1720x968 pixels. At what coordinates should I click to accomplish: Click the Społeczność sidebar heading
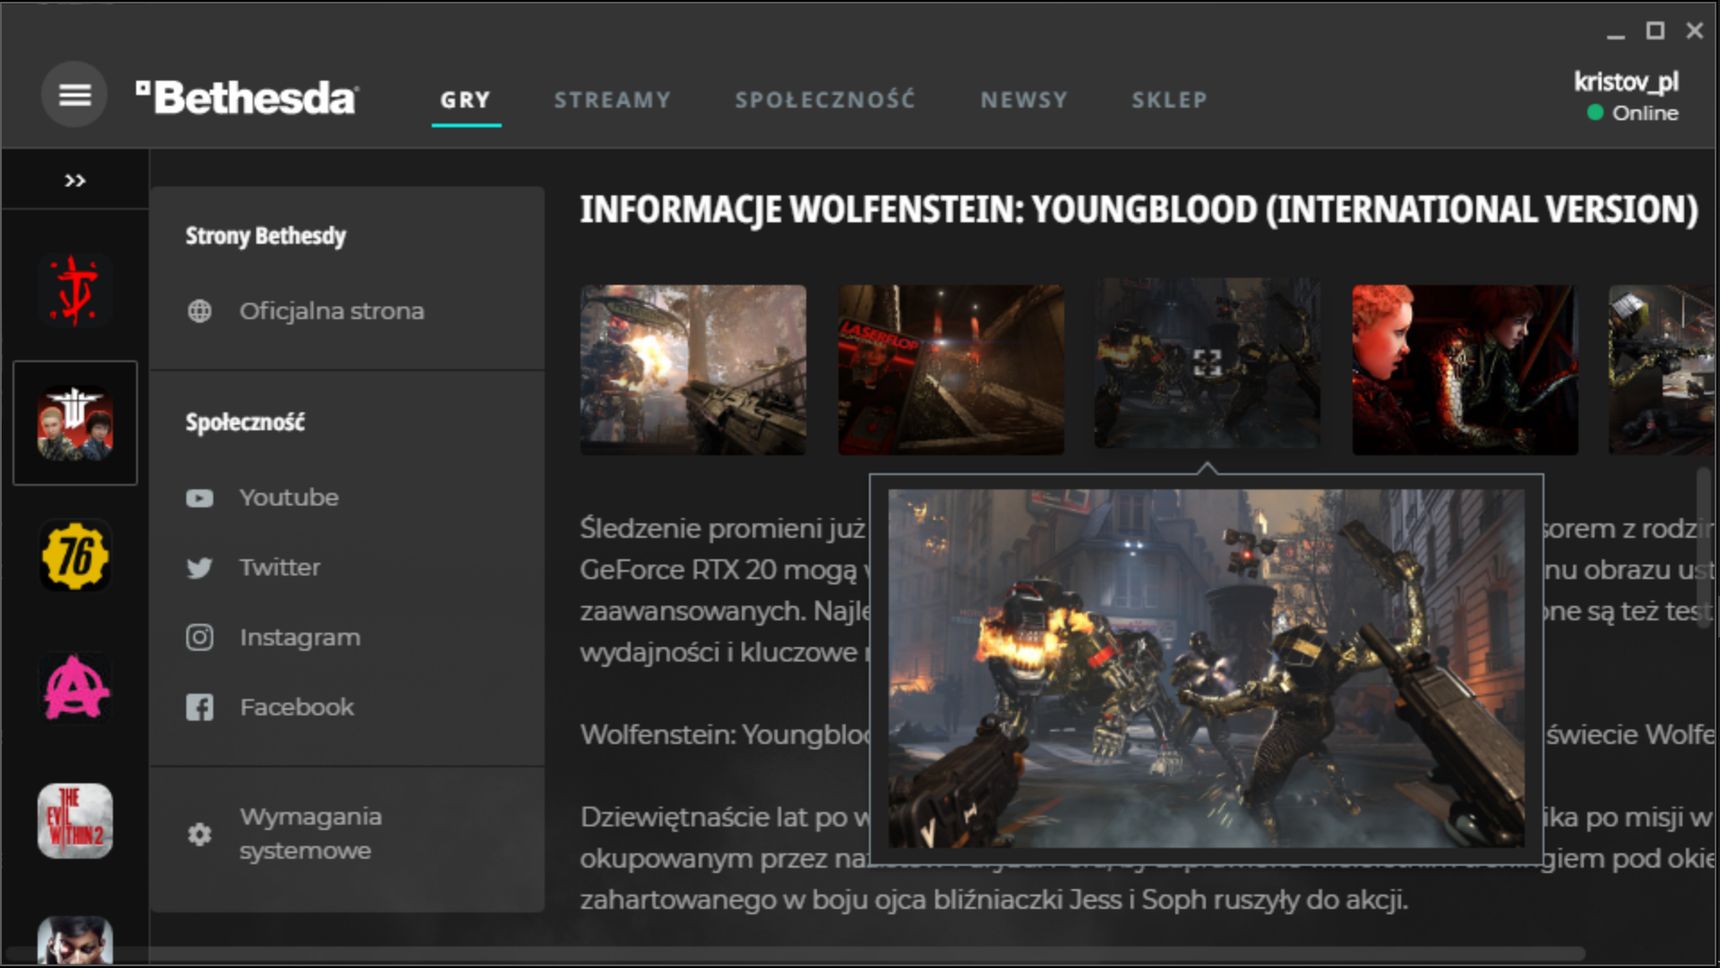pos(245,422)
